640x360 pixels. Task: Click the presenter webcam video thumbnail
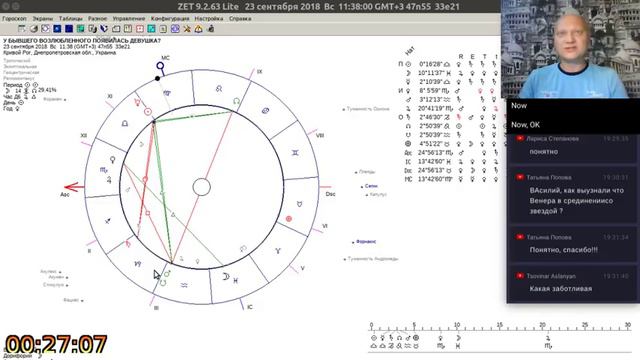[x=570, y=49]
